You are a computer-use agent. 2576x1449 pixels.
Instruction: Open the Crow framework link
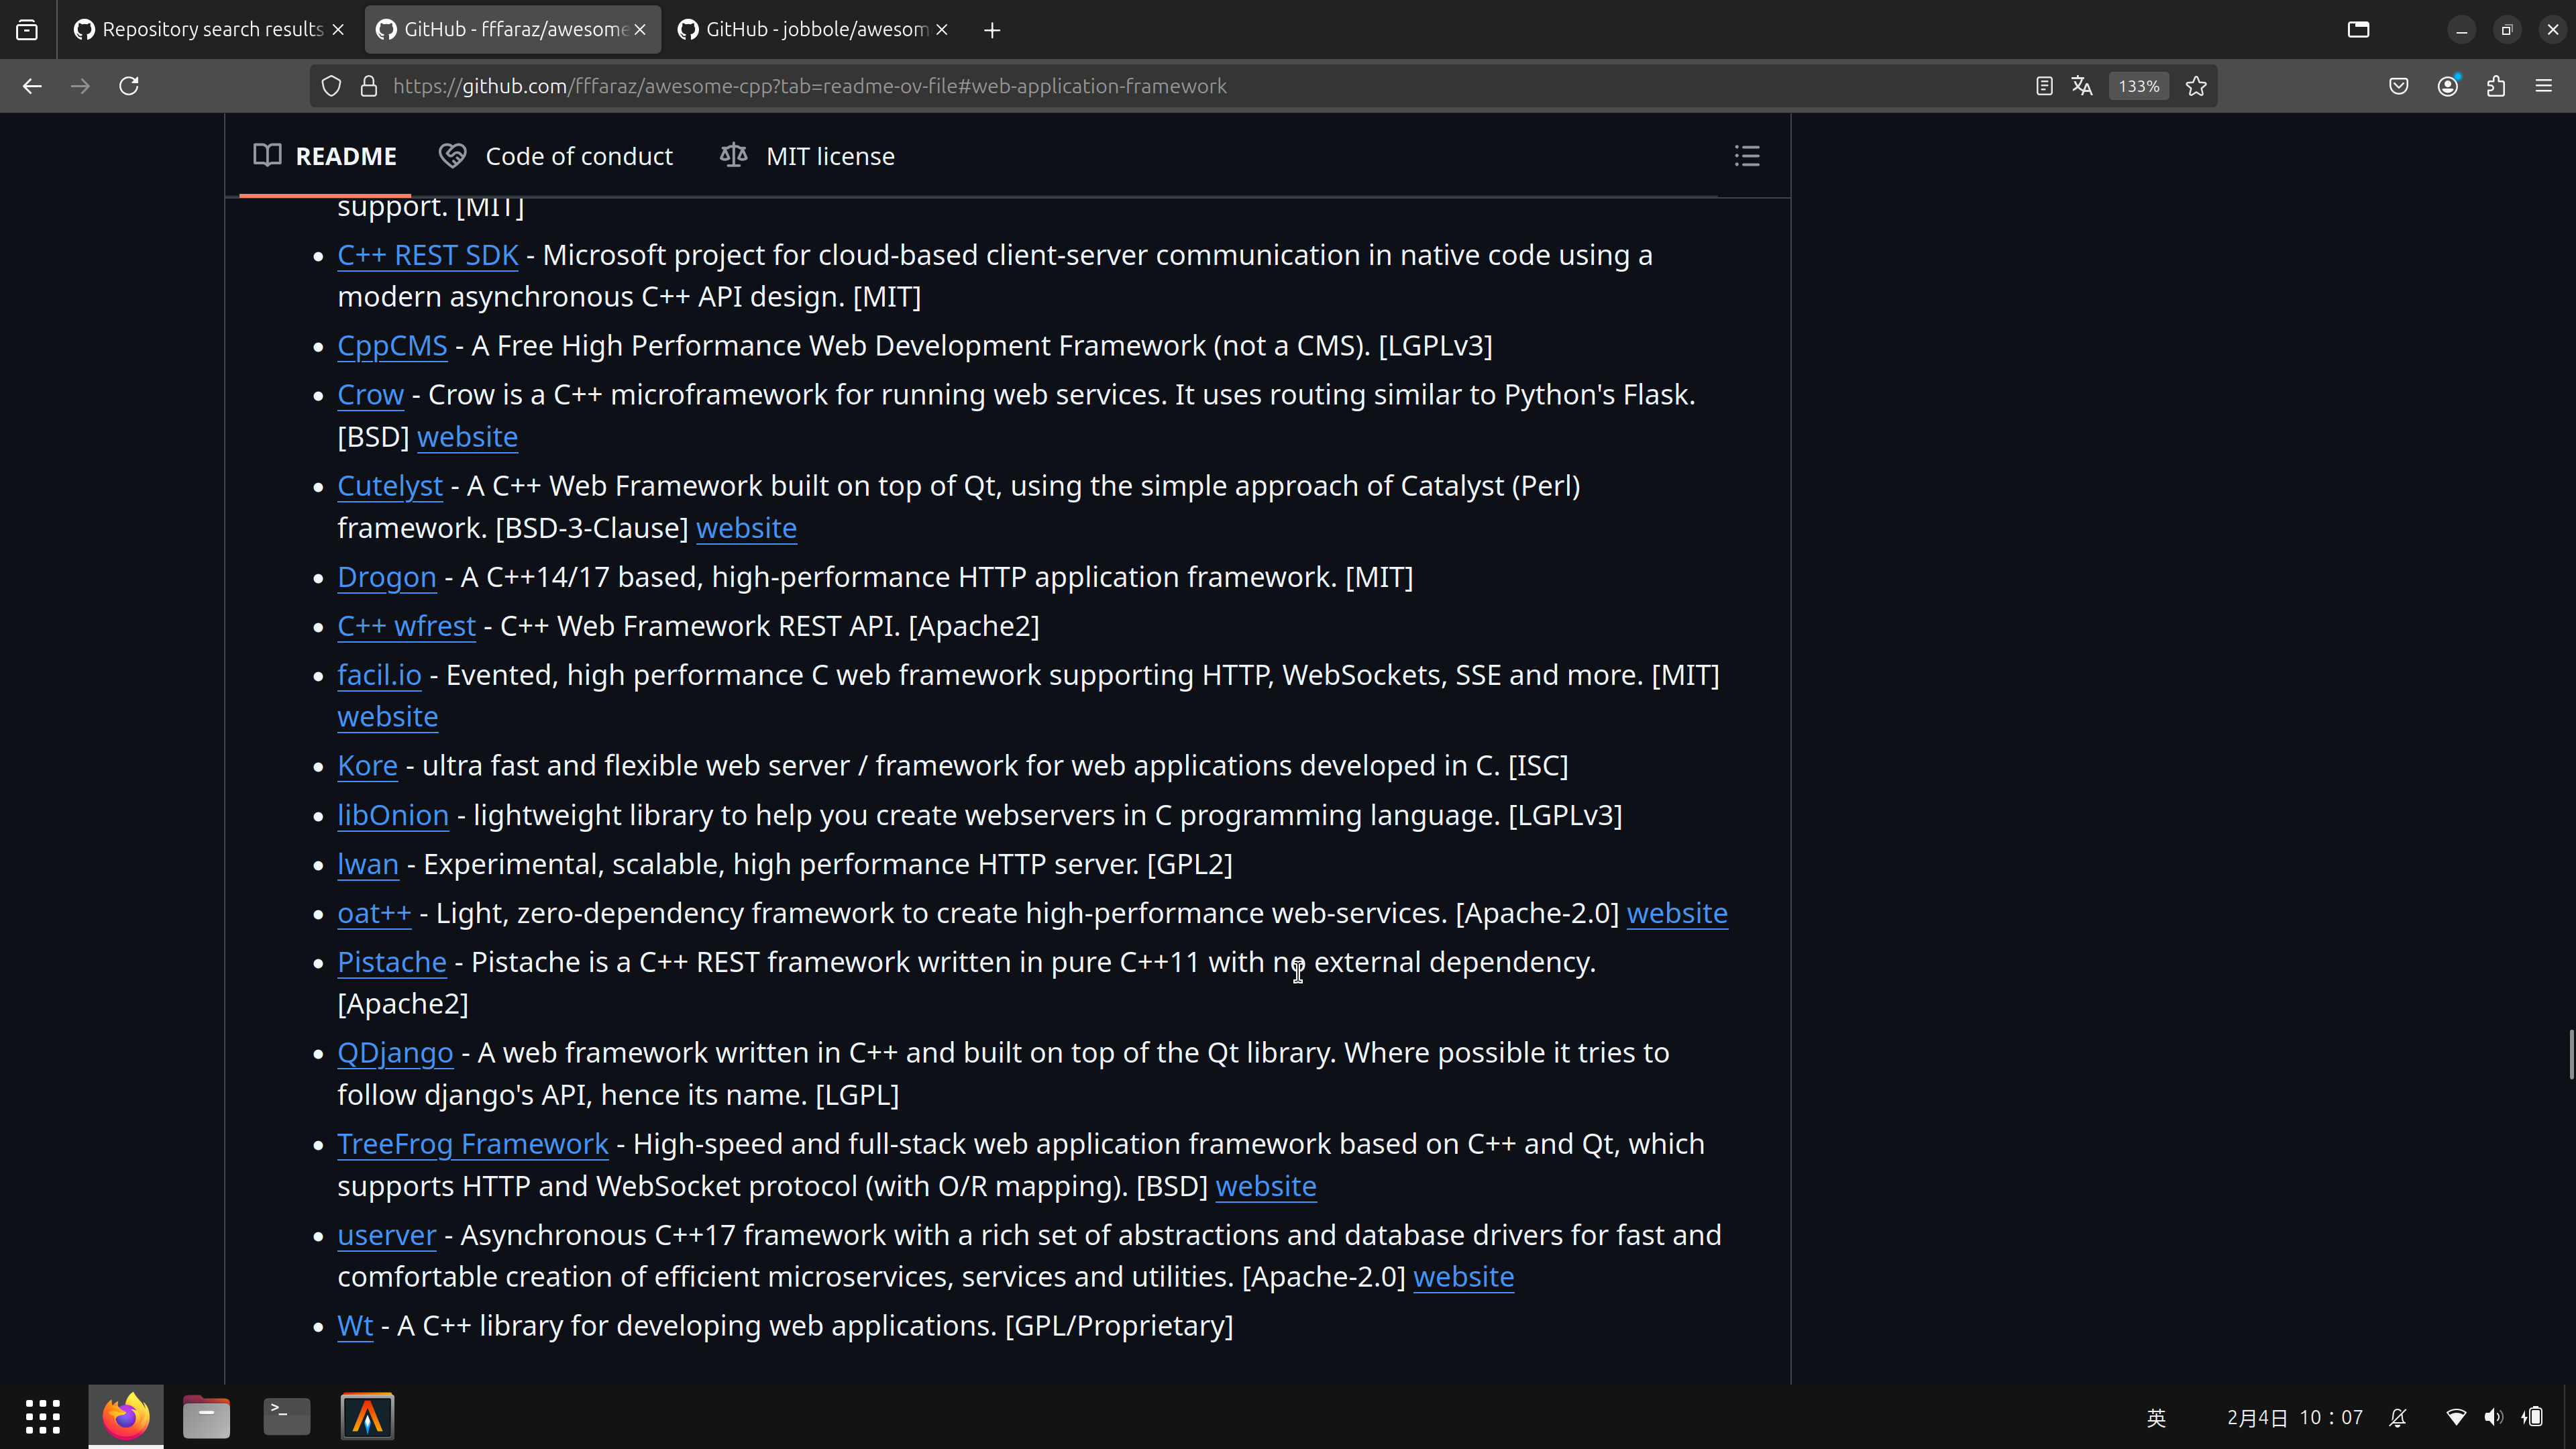pyautogui.click(x=370, y=394)
